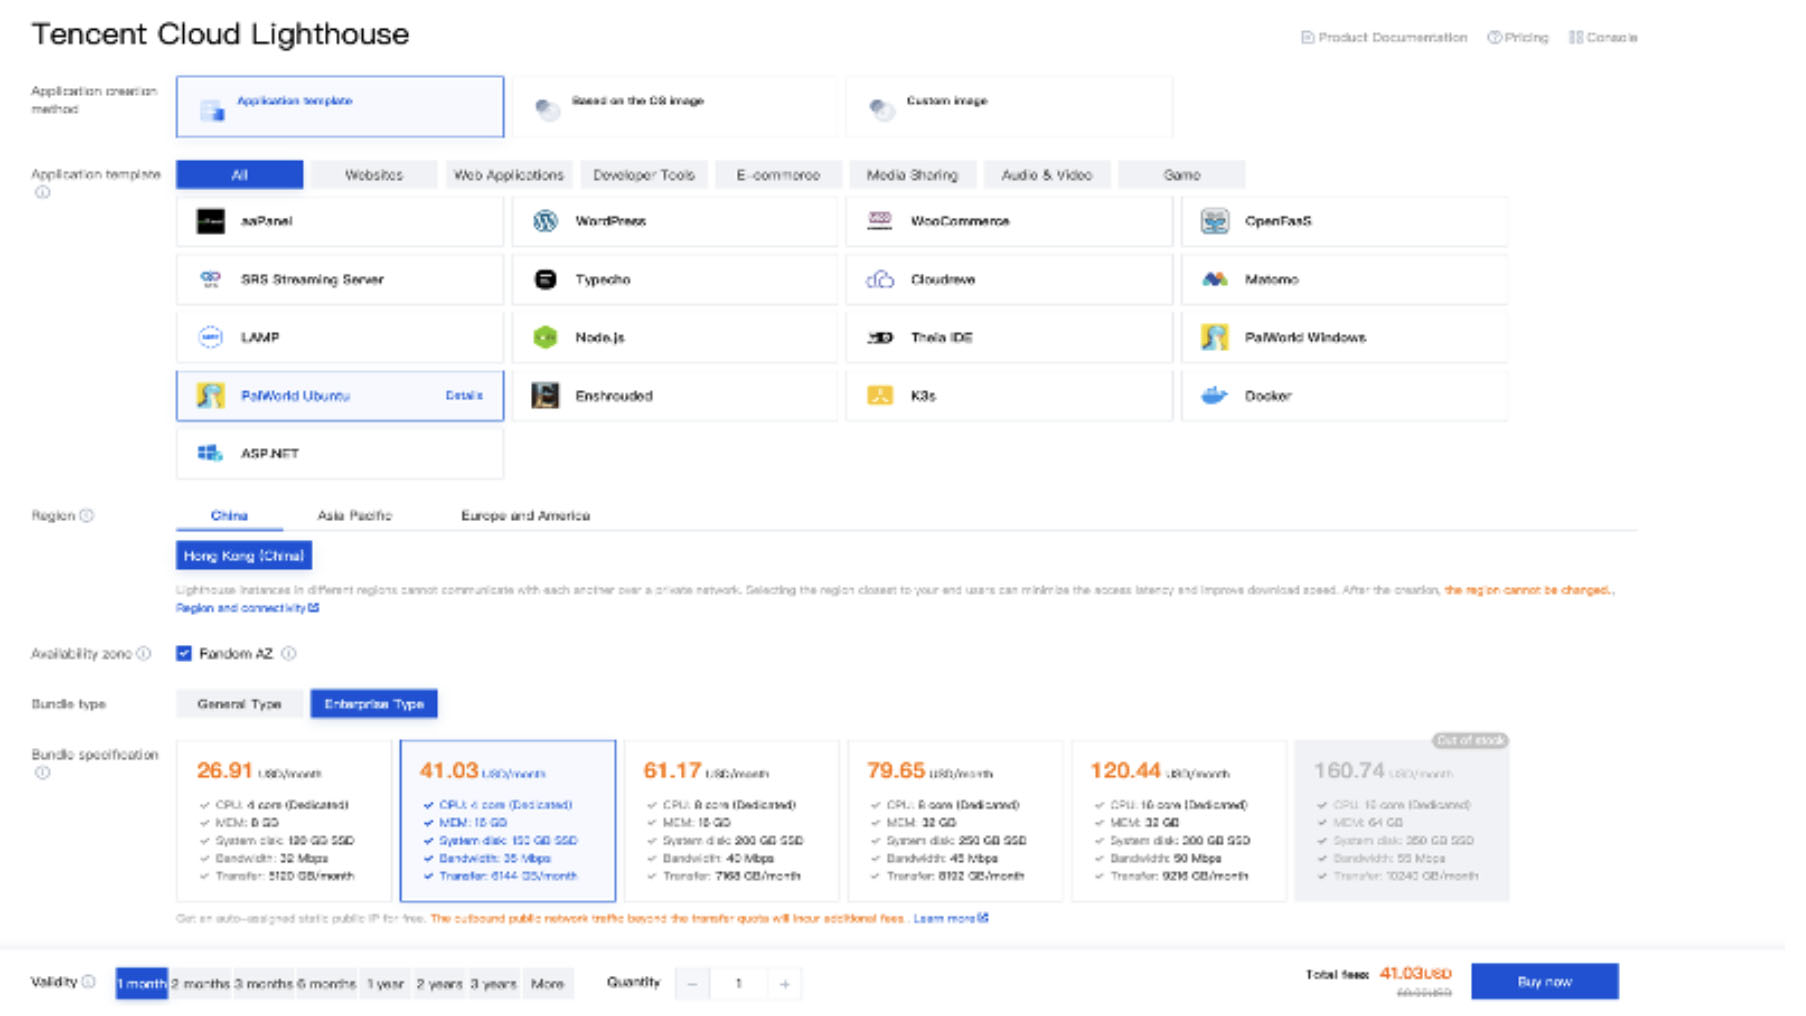The image size is (1806, 1016).
Task: Decrease quantity with minus button
Action: (692, 983)
